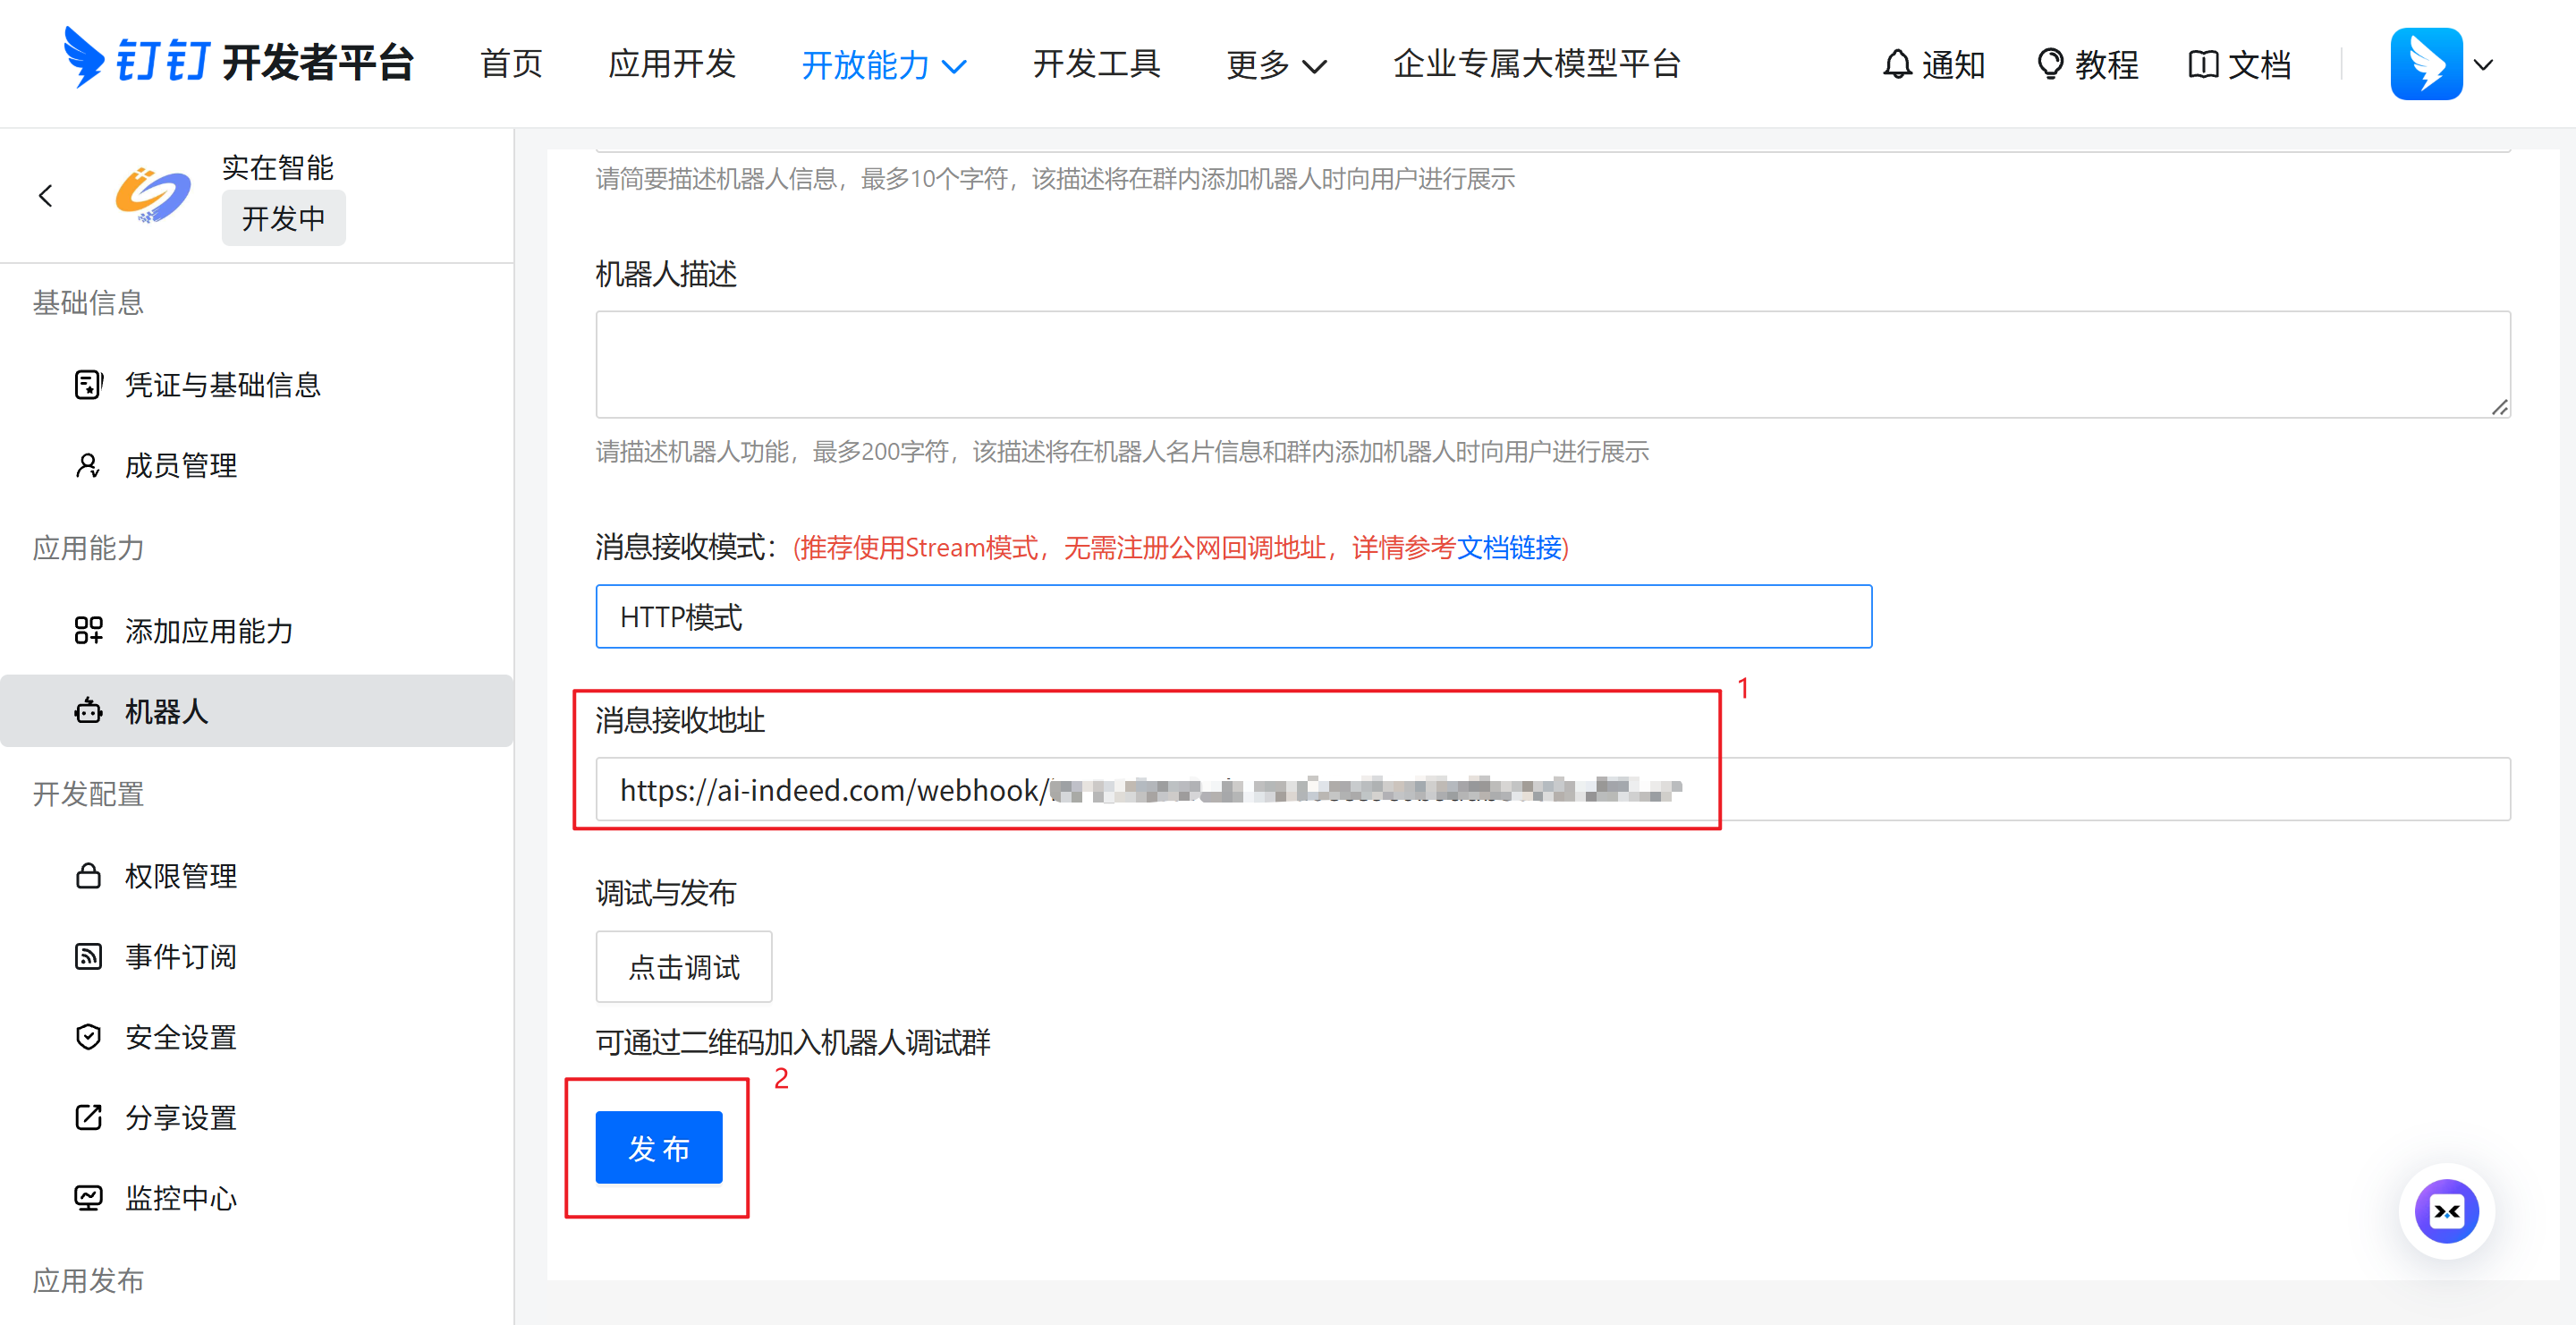Screen dimensions: 2576x1325
Task: Go to 事件订阅 in sidebar
Action: (x=180, y=957)
